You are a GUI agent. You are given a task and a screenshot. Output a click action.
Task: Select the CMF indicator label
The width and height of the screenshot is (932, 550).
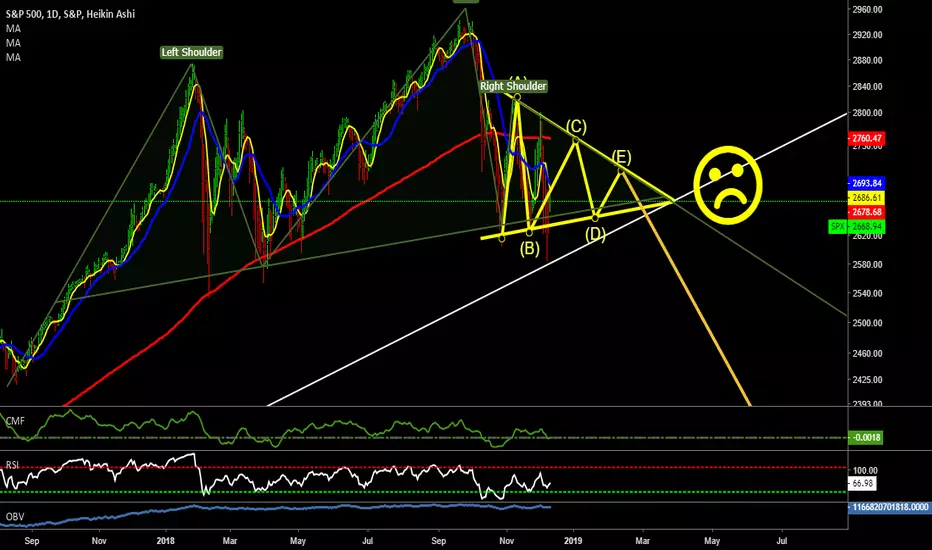tap(15, 421)
